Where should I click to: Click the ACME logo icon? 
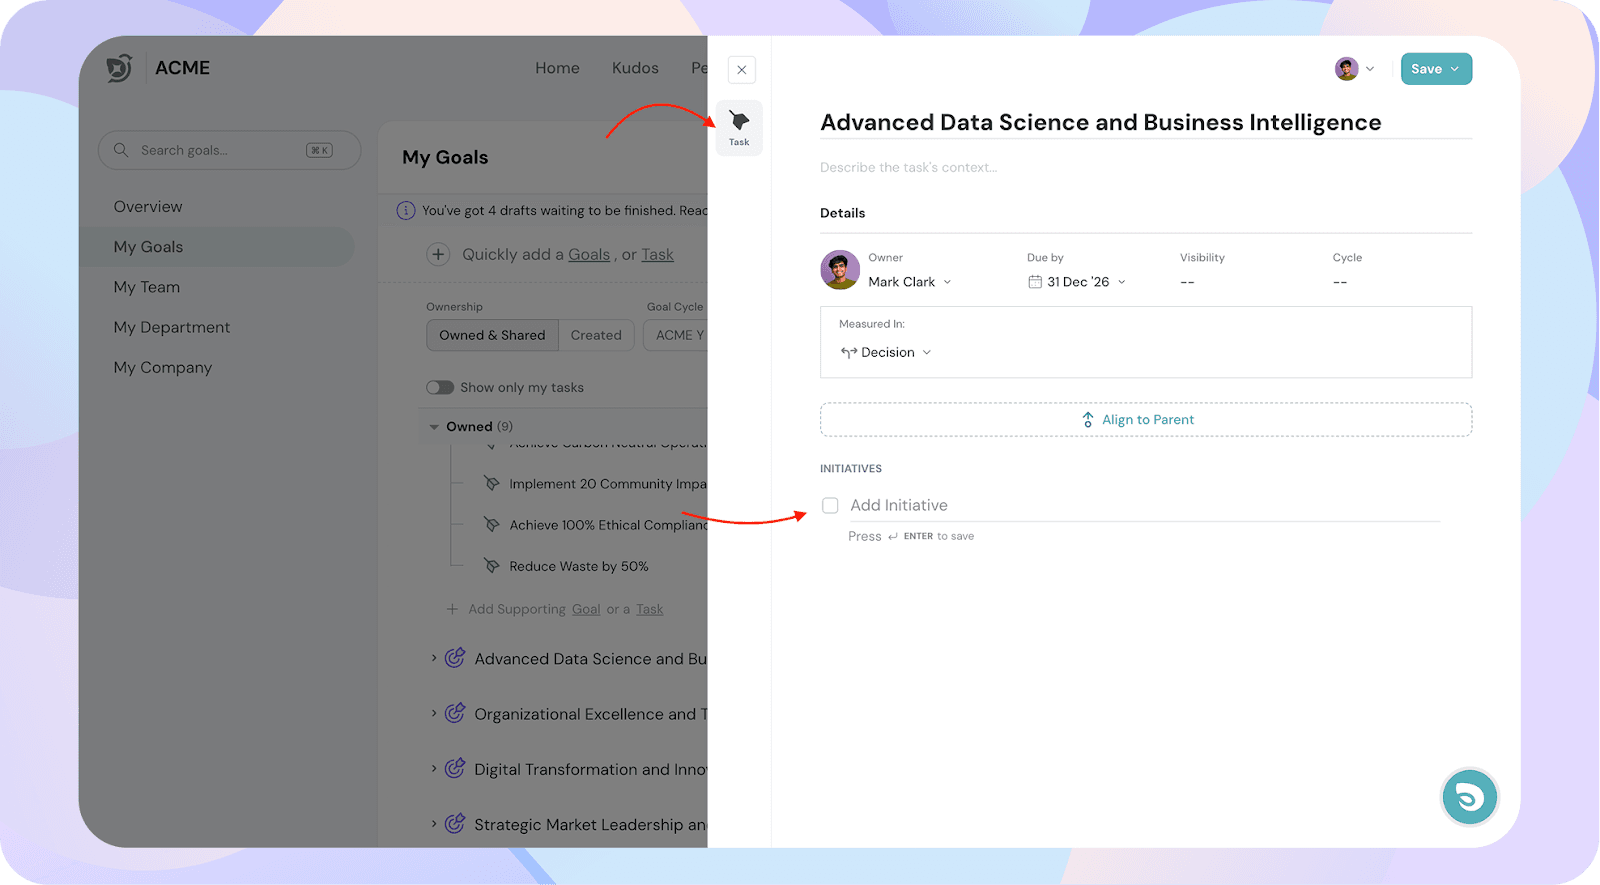tap(120, 68)
